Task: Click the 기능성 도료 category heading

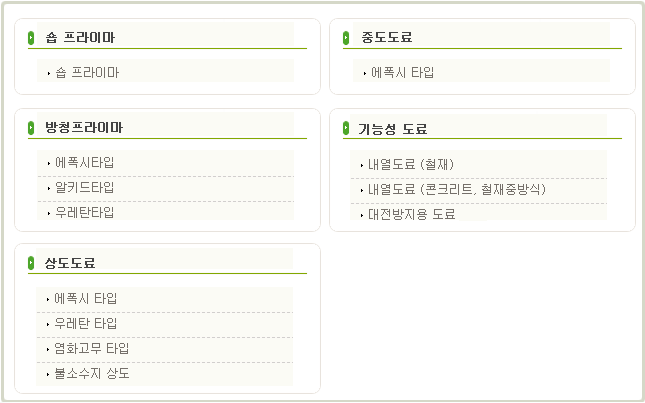Action: [393, 129]
